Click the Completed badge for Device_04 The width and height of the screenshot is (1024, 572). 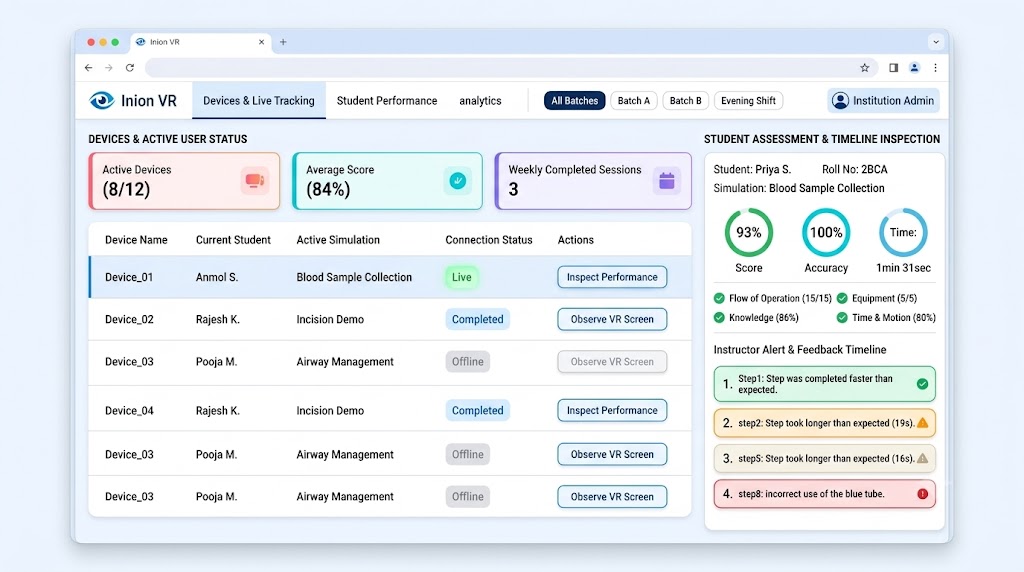[x=477, y=410]
